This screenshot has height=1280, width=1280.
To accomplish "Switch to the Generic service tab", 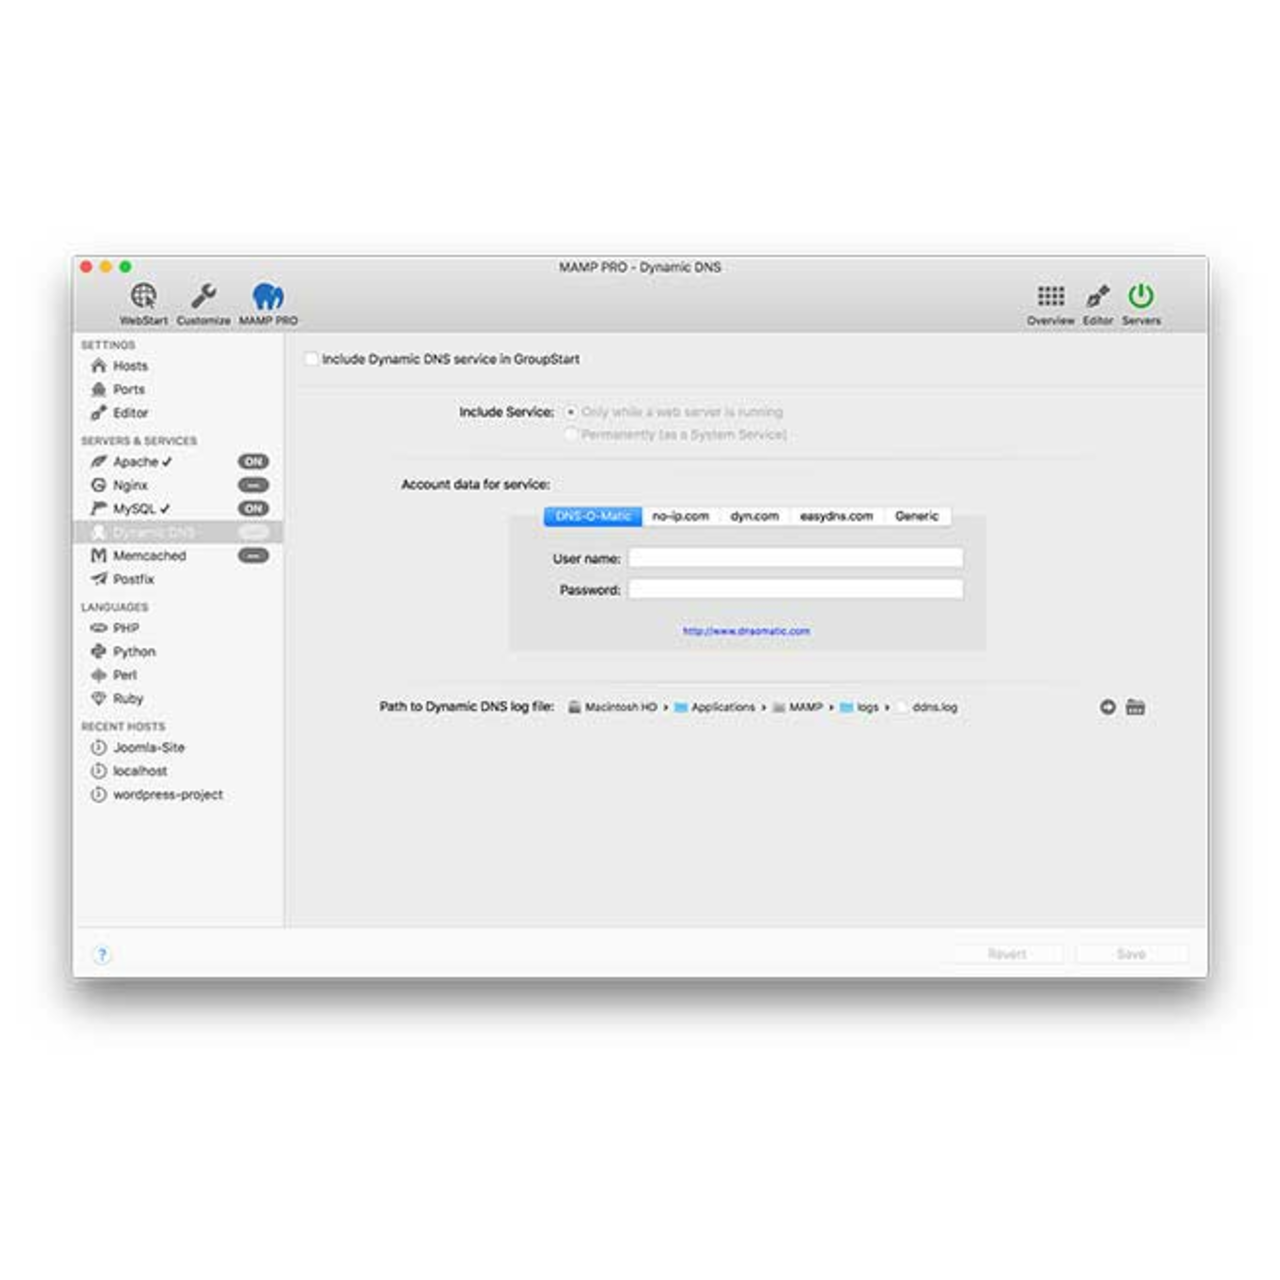I will tap(917, 516).
